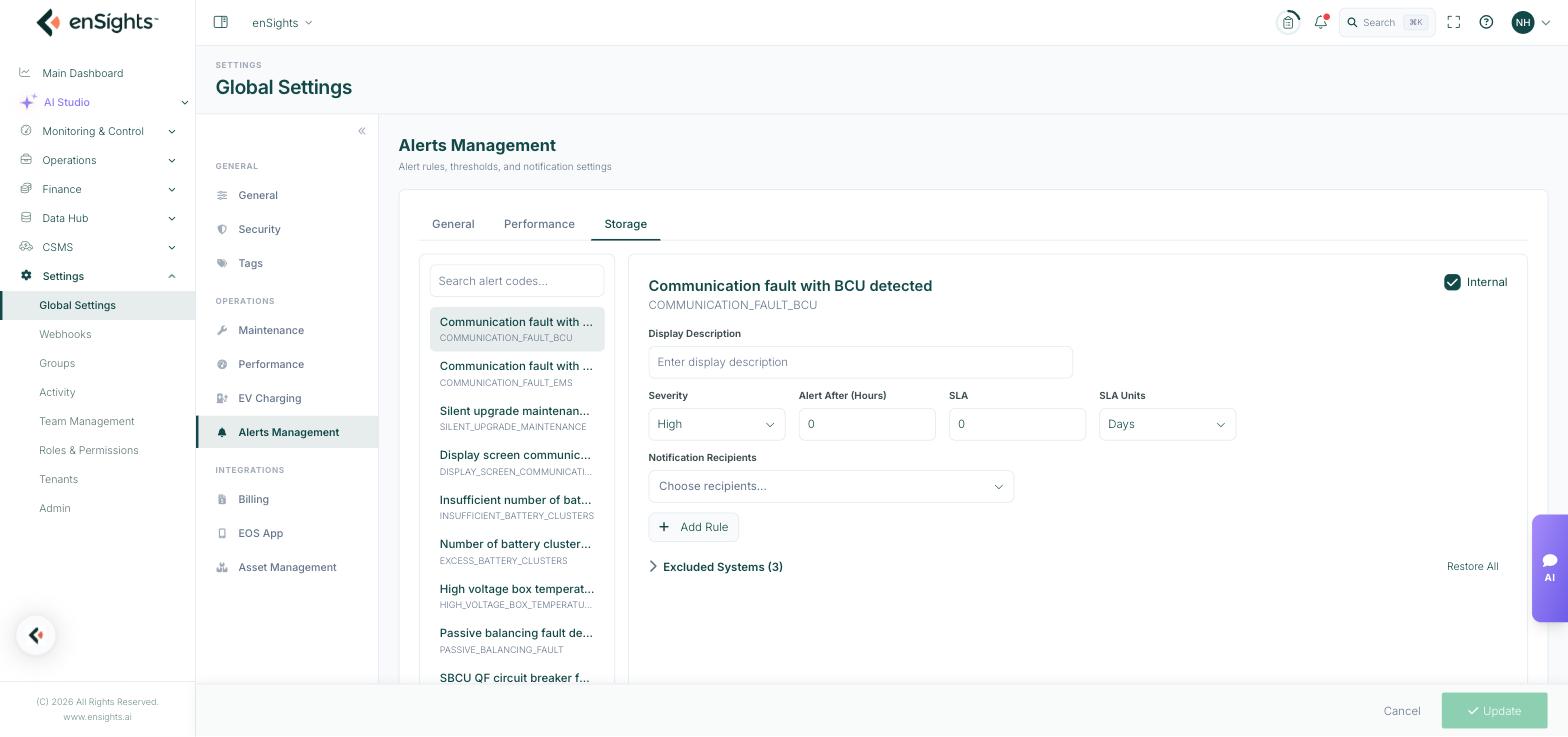
Task: Enter fullscreen mode icon
Action: (1454, 22)
